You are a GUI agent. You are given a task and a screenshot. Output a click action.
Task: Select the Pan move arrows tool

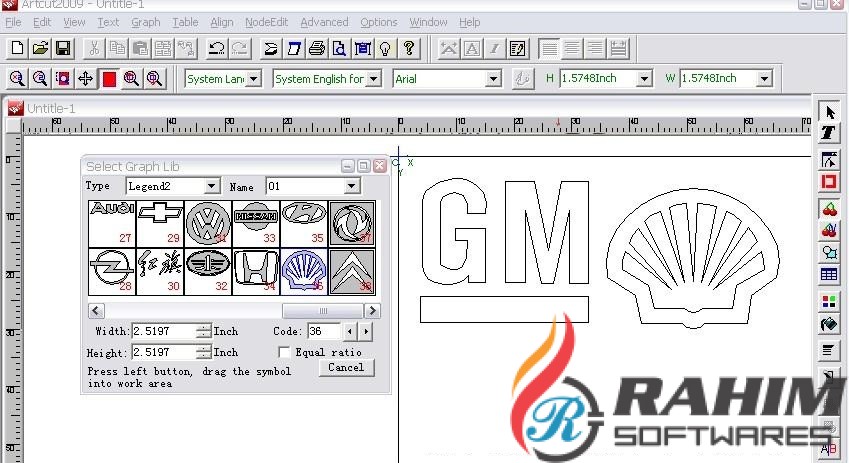pos(86,79)
